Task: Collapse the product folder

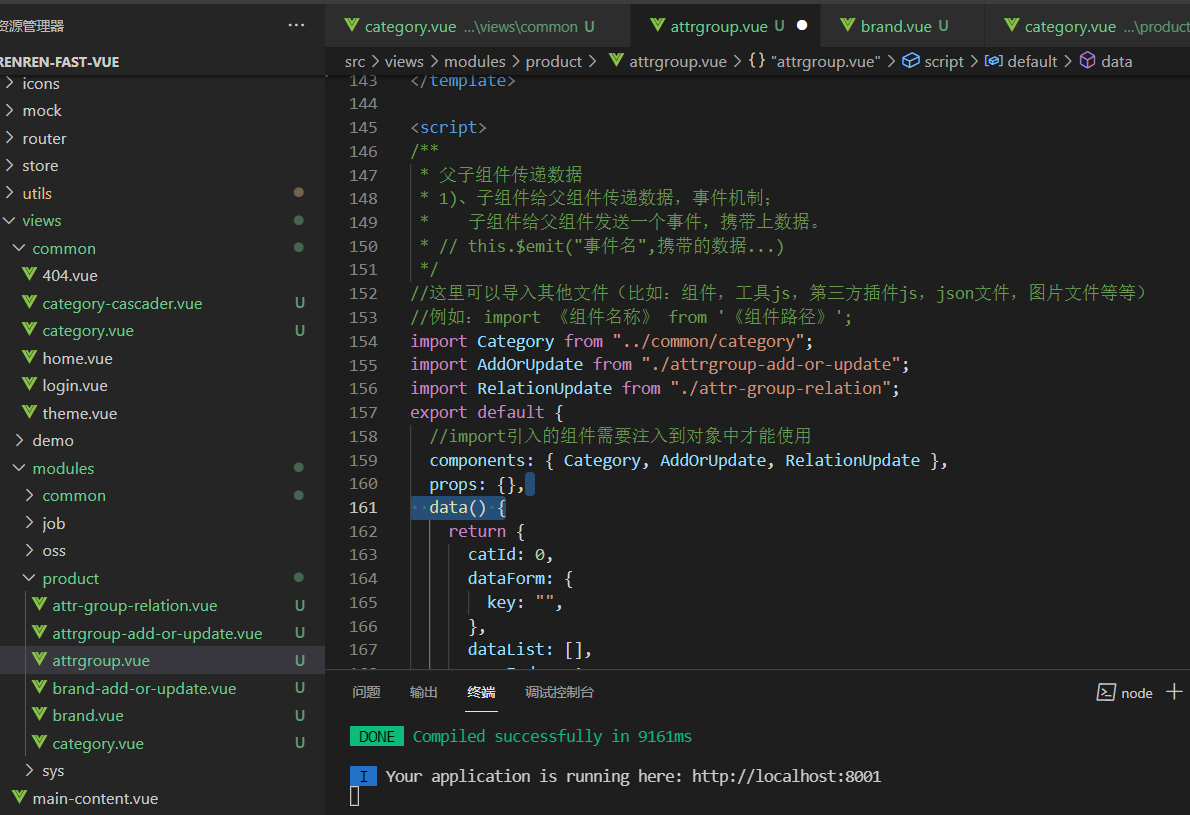Action: click(29, 578)
